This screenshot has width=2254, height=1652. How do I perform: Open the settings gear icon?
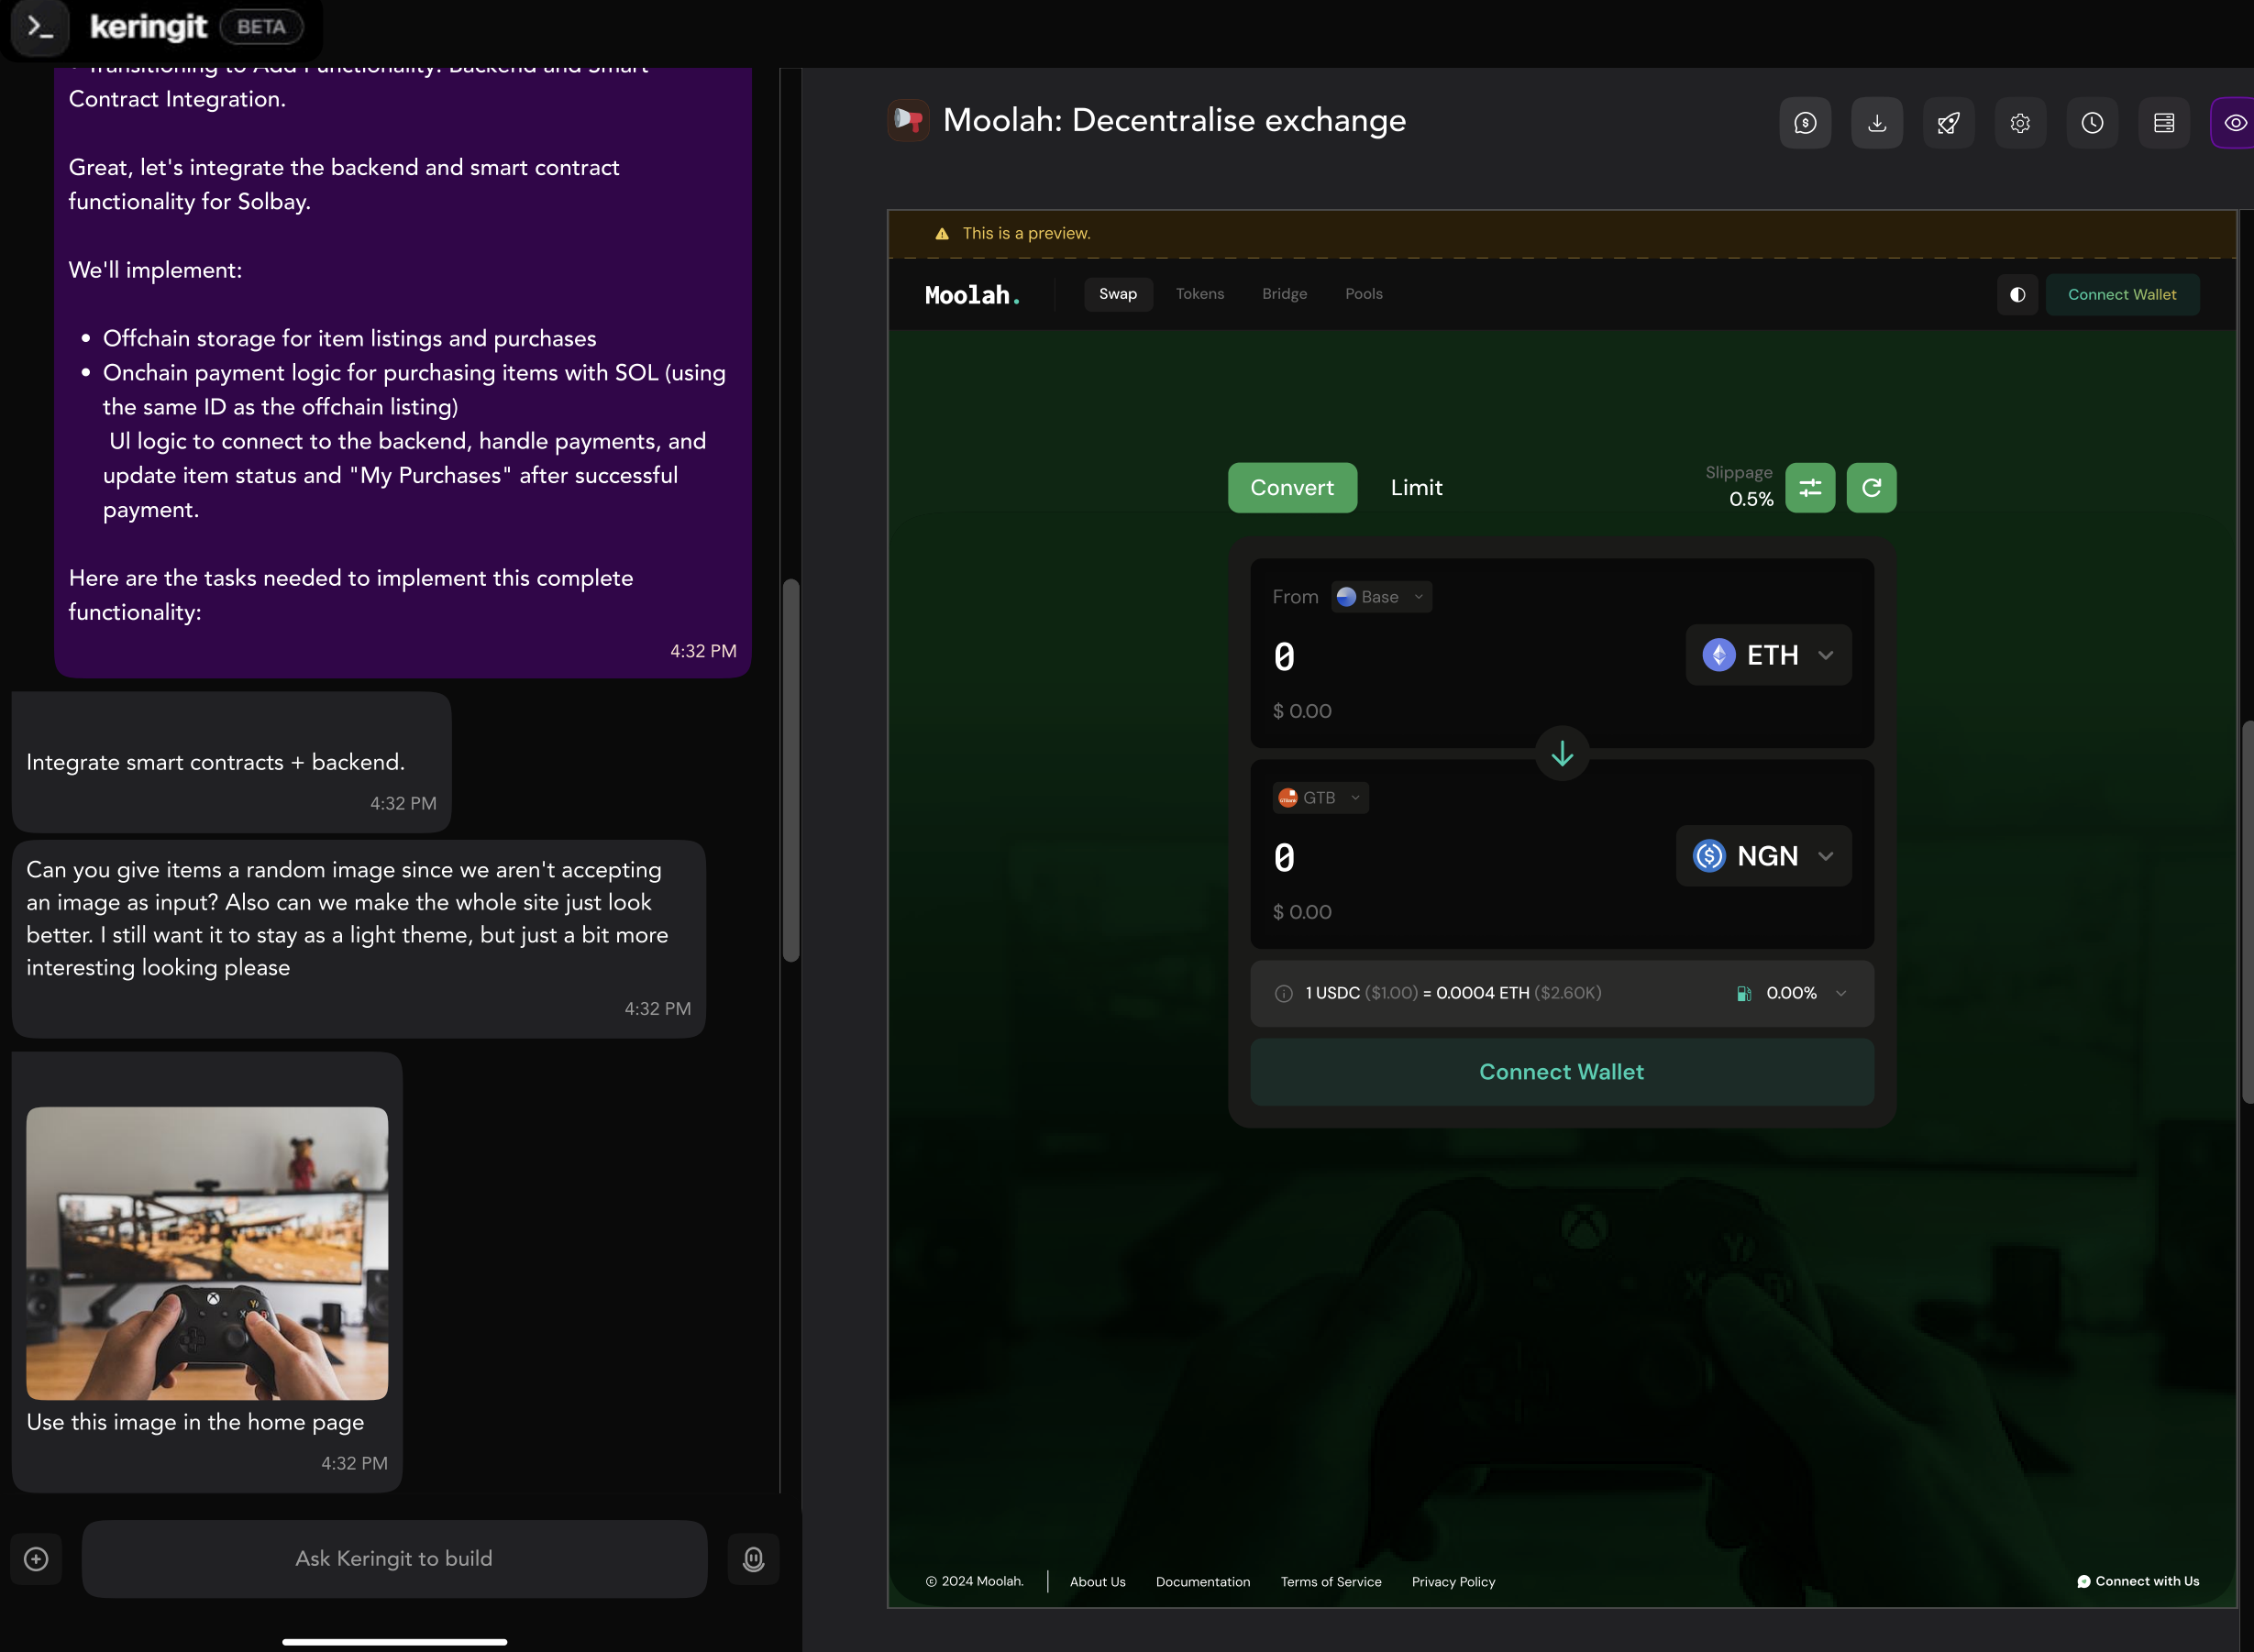[2020, 123]
